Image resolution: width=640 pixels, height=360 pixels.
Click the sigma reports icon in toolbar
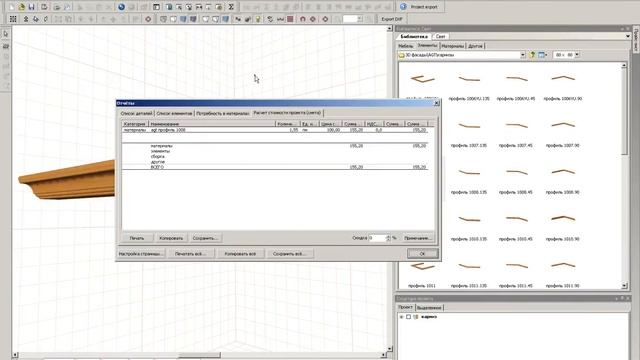[x=231, y=7]
